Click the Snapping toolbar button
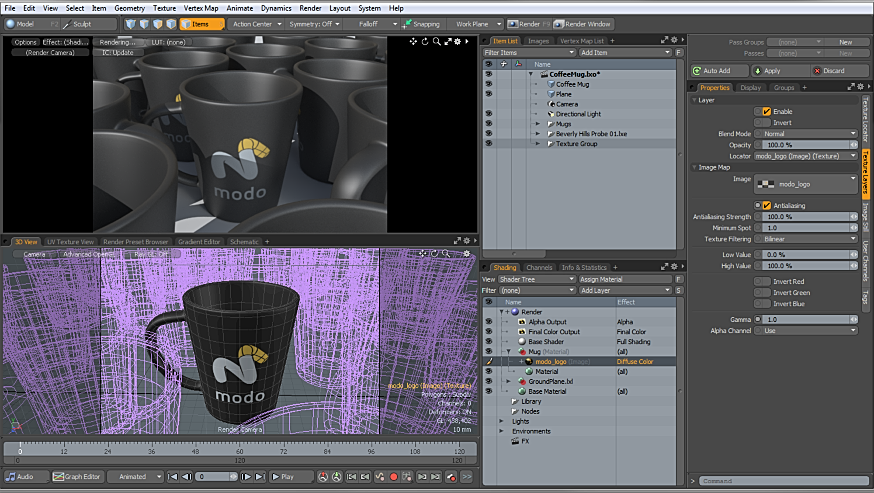874x493 pixels. (422, 23)
